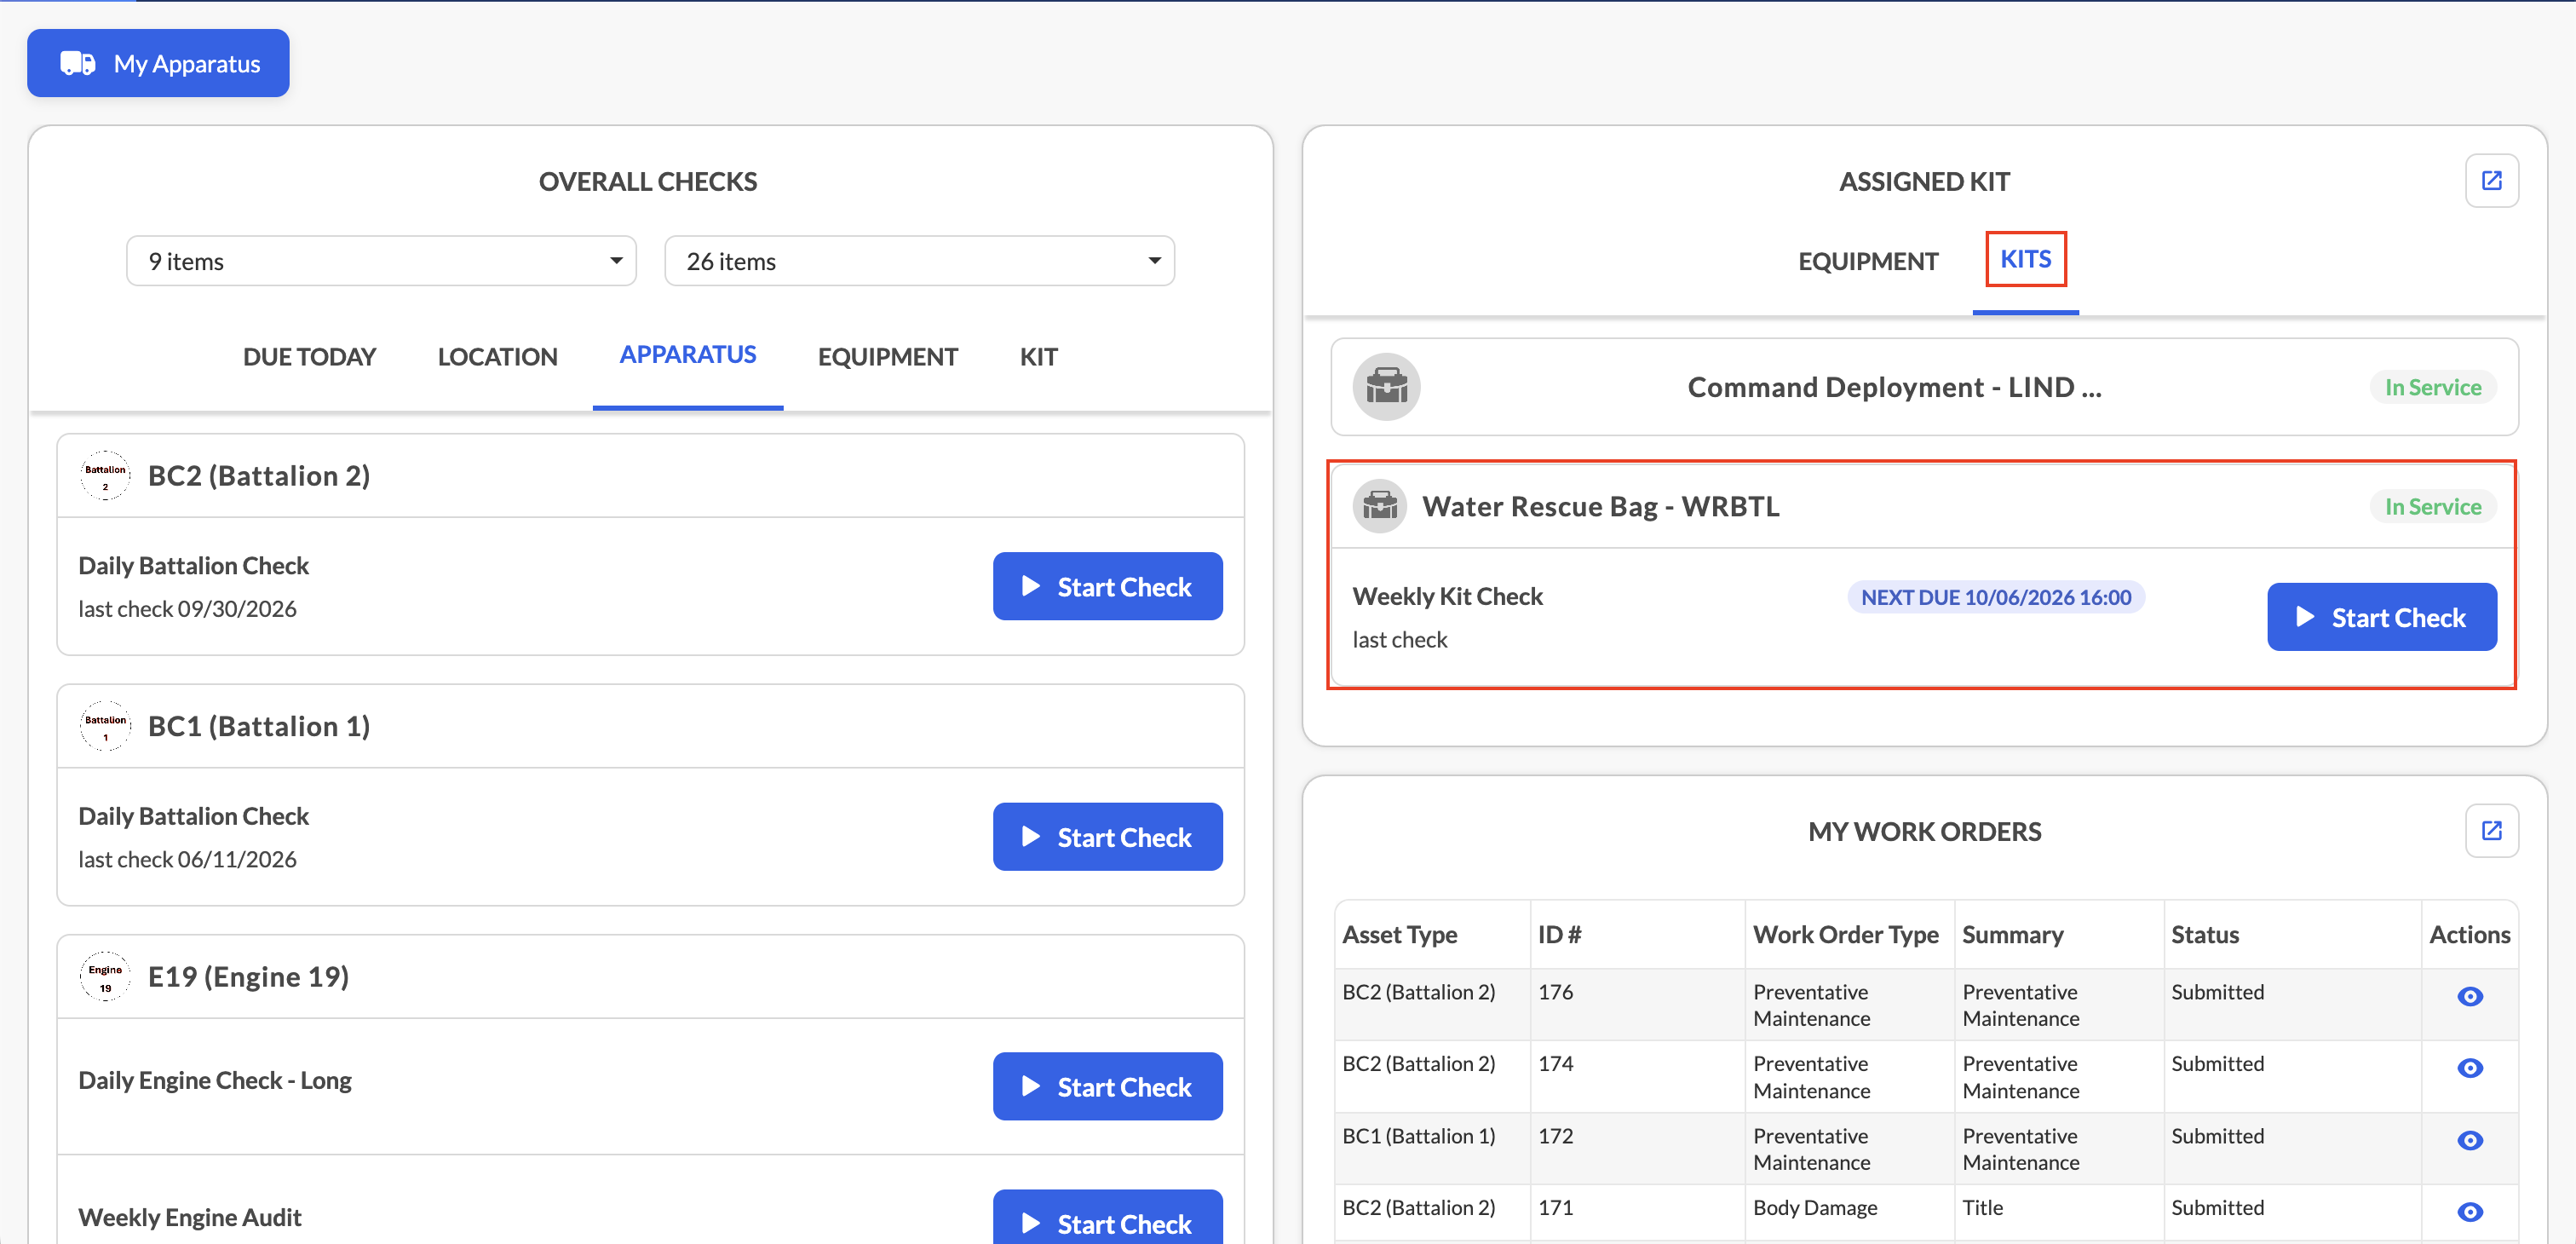The width and height of the screenshot is (2576, 1244).
Task: View work order 171 eye icon
Action: 2469,1212
